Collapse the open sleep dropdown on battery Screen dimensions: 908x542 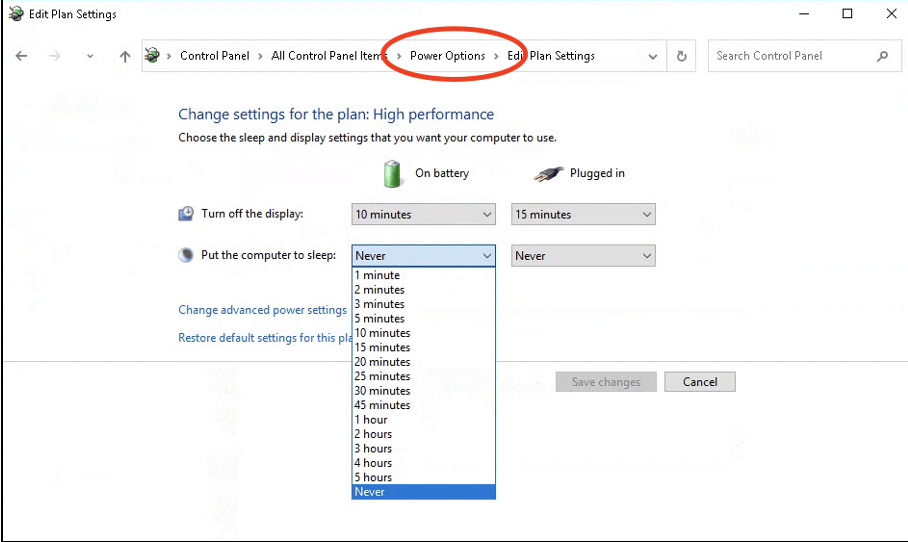pos(423,255)
